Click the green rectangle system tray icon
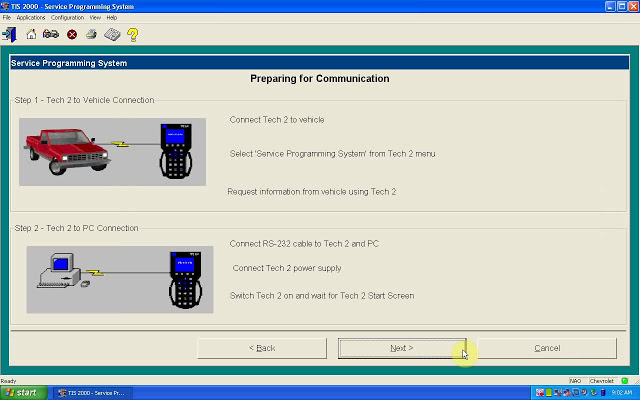The image size is (640, 400). (x=549, y=393)
